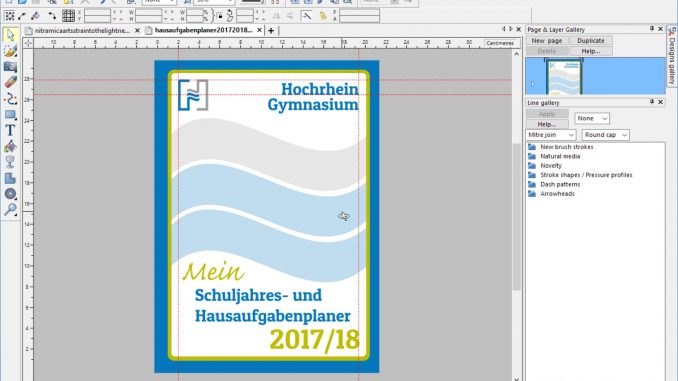Pin the Page & Layer Gallery panel
The image size is (678, 381).
coord(652,29)
